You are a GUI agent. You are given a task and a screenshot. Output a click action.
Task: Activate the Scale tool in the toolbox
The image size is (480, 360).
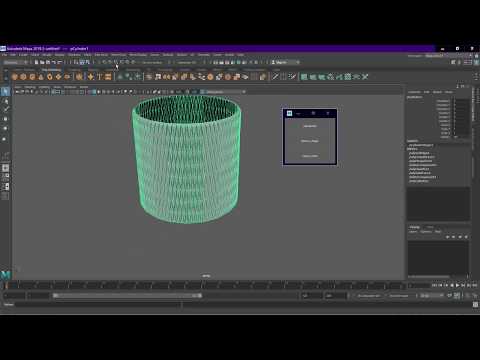(x=5, y=139)
